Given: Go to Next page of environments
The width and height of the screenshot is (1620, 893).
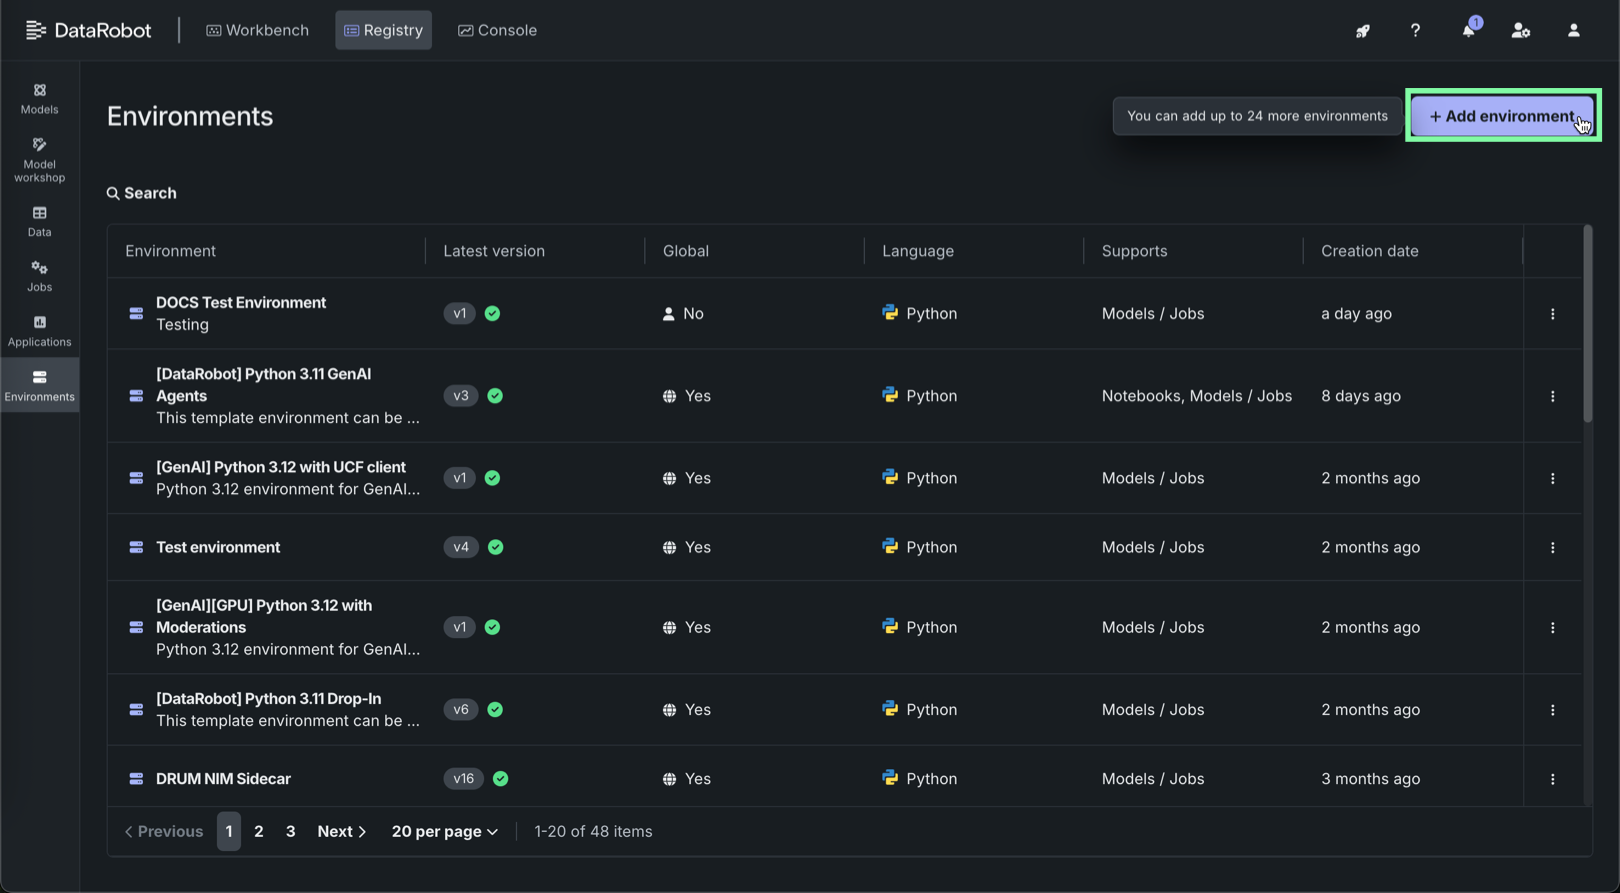Looking at the screenshot, I should tap(341, 831).
